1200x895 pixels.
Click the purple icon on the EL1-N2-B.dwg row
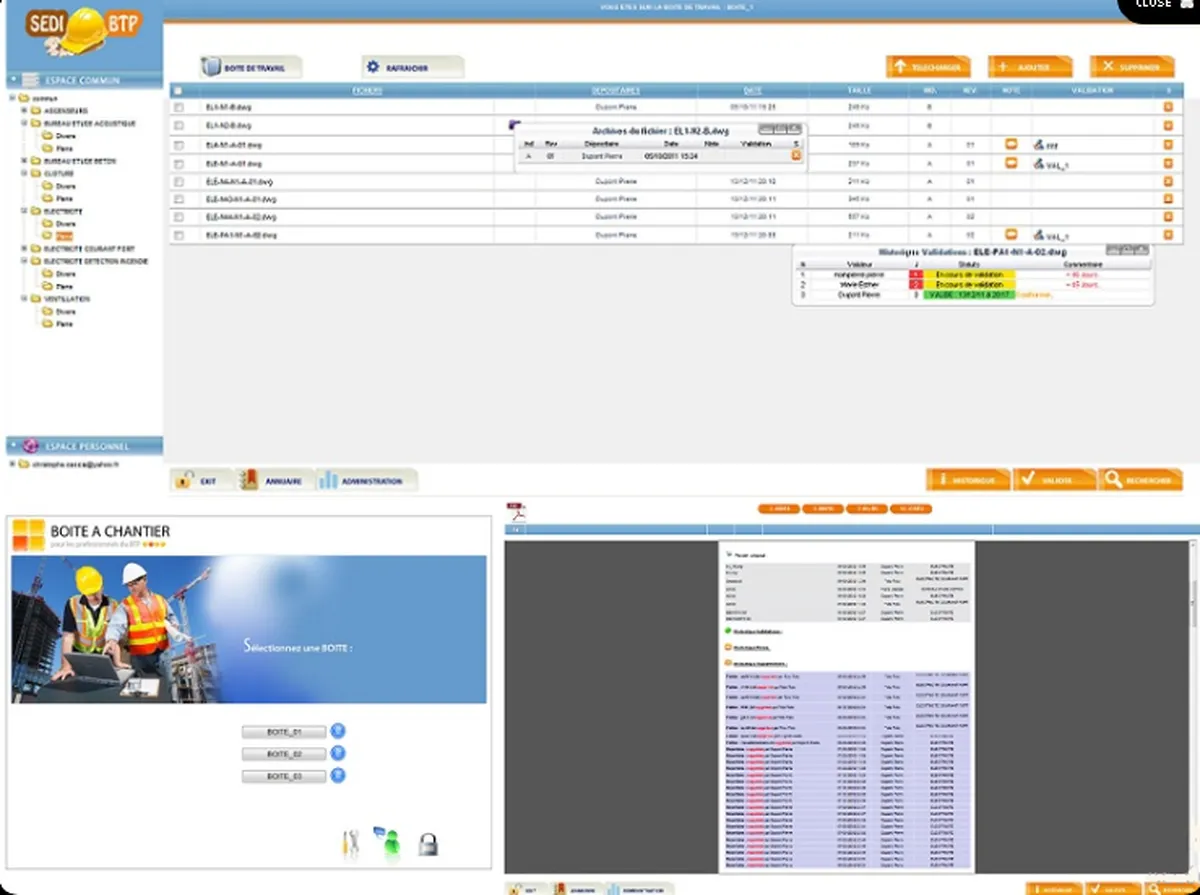pyautogui.click(x=514, y=124)
